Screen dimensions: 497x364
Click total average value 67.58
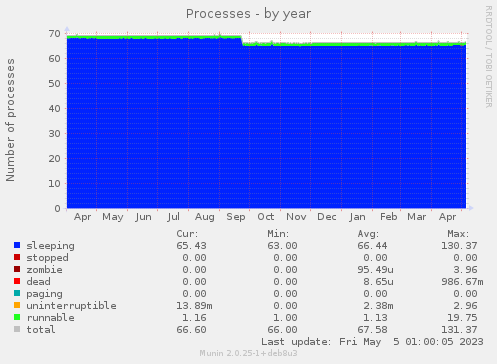372,330
